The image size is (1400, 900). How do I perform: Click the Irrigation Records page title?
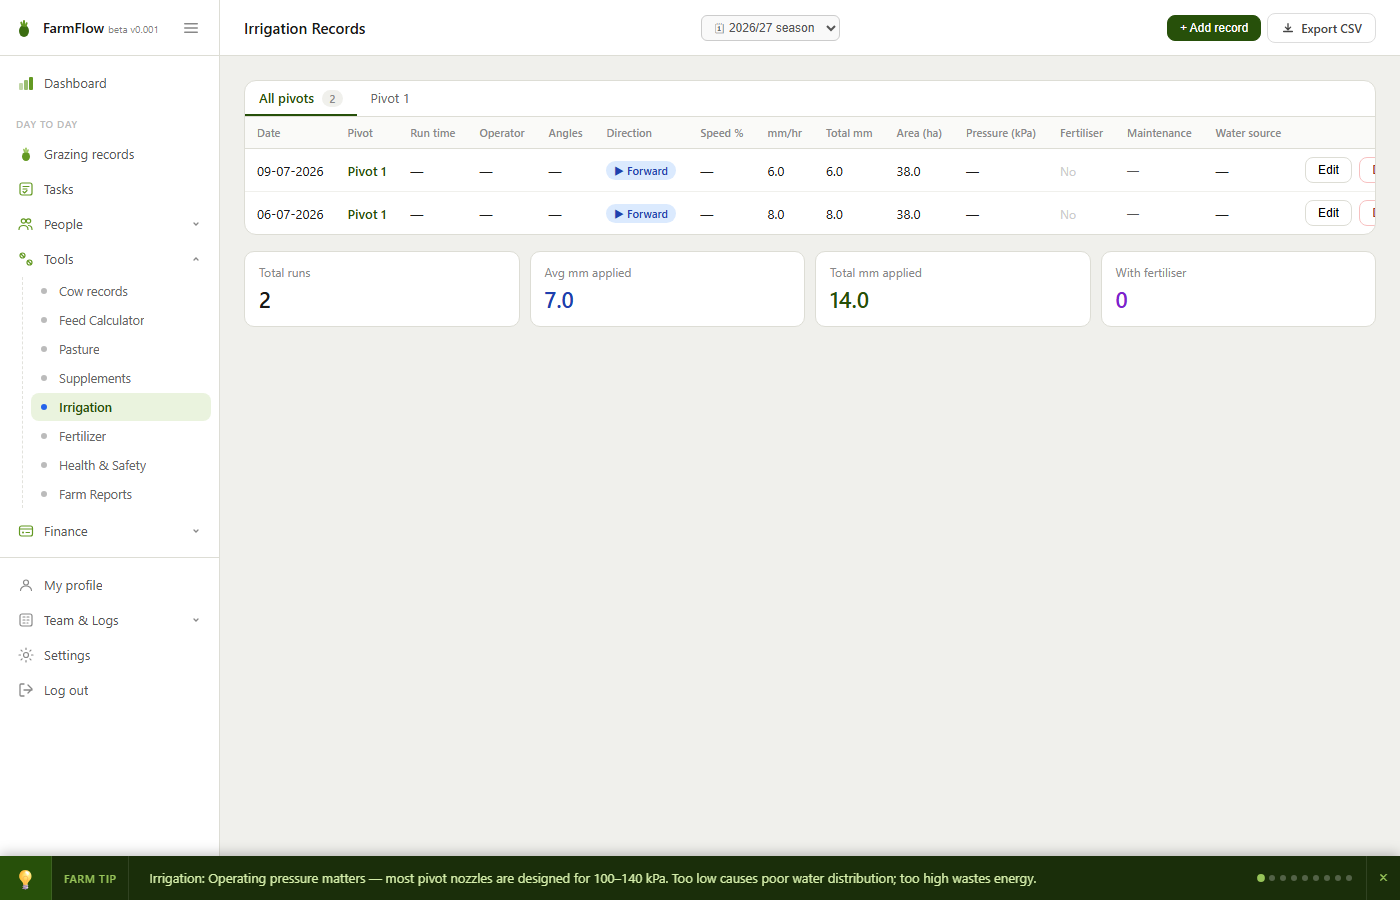pyautogui.click(x=305, y=29)
